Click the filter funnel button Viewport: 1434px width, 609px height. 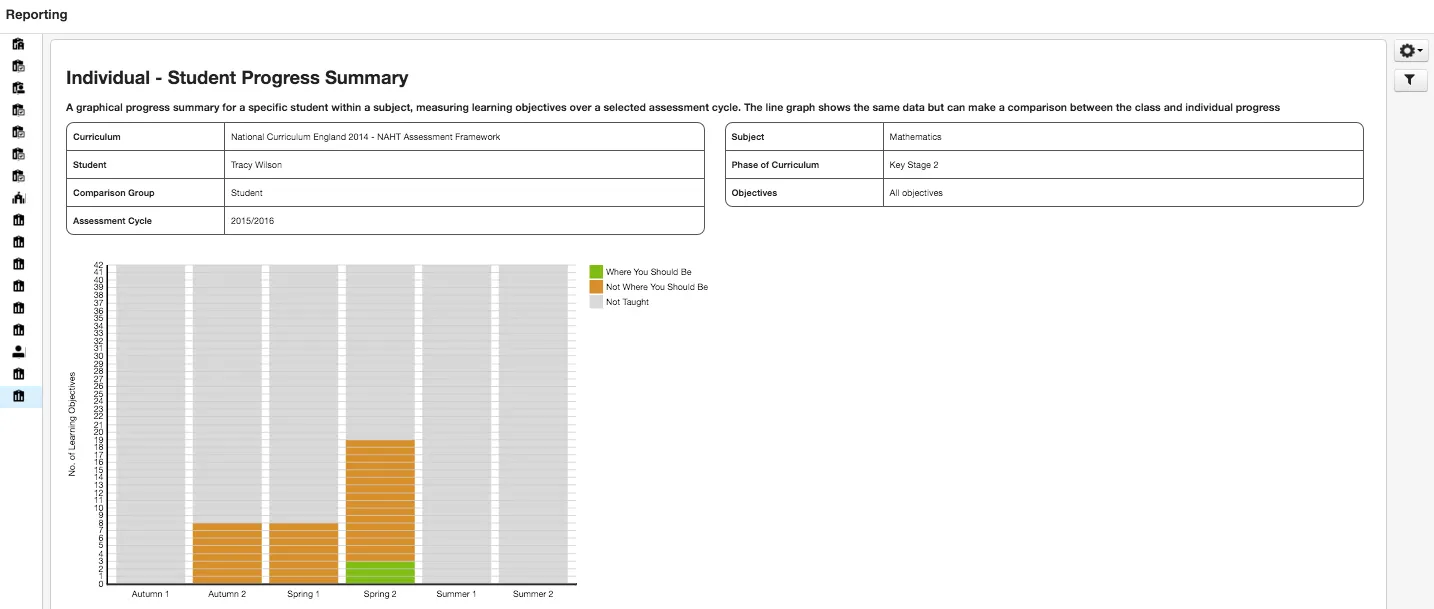coord(1410,81)
